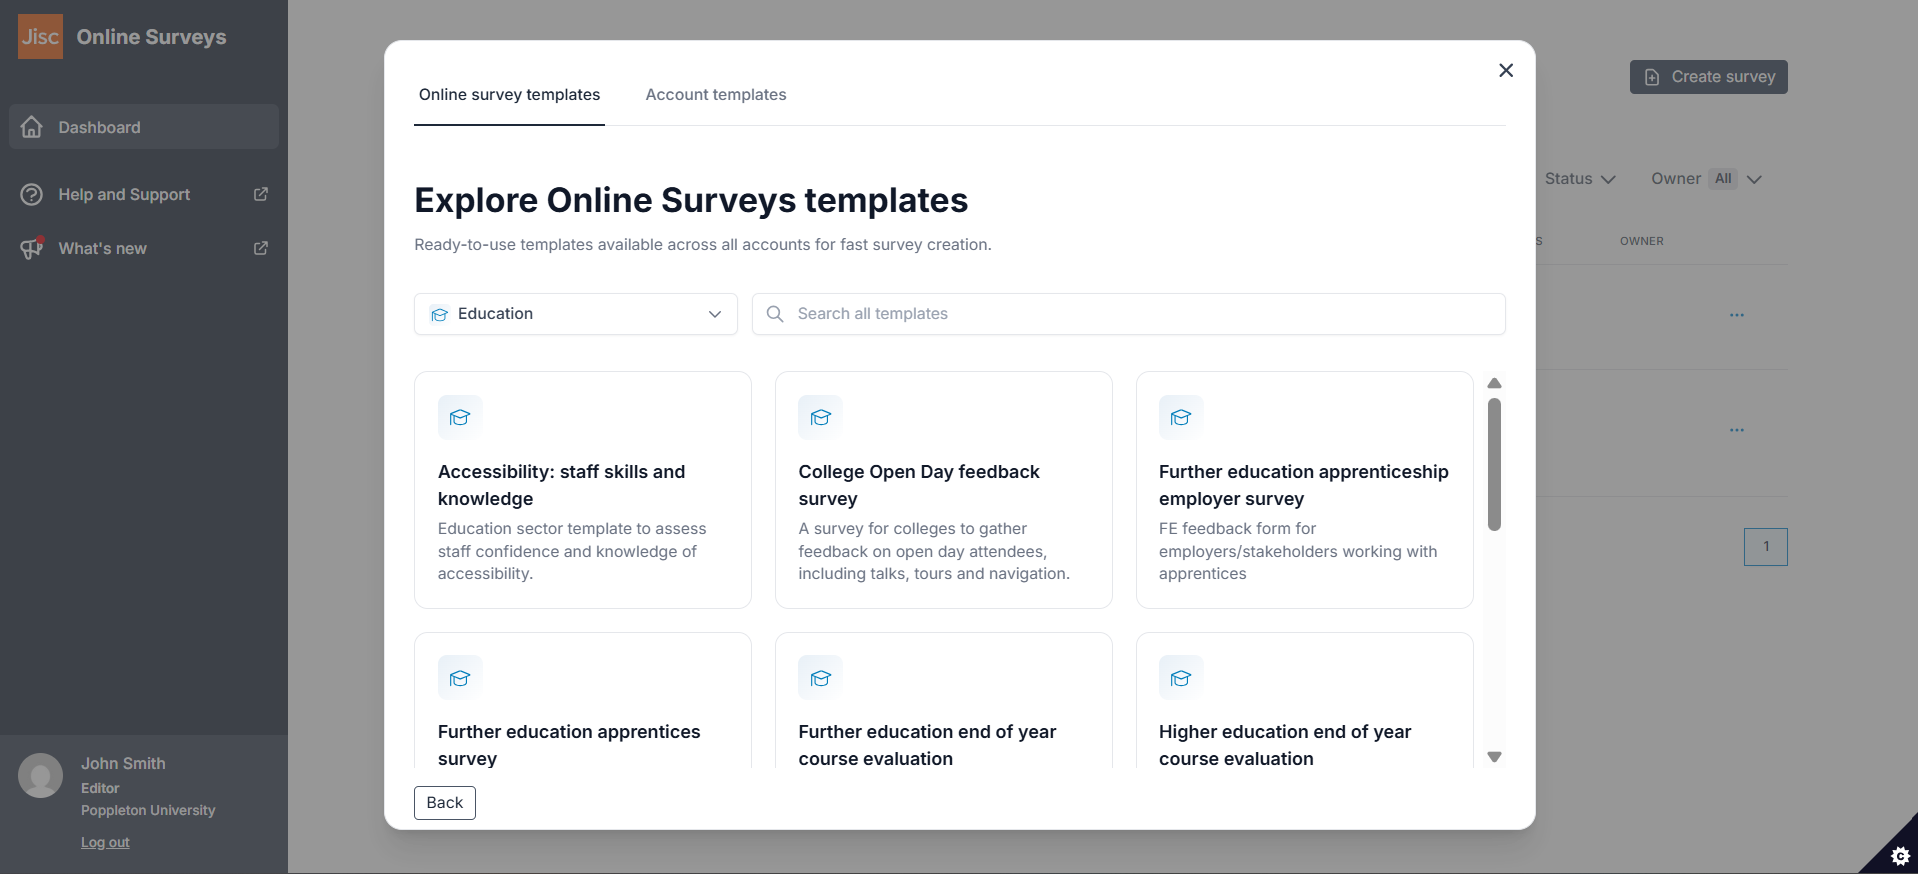Click the Create survey button

coord(1709,77)
